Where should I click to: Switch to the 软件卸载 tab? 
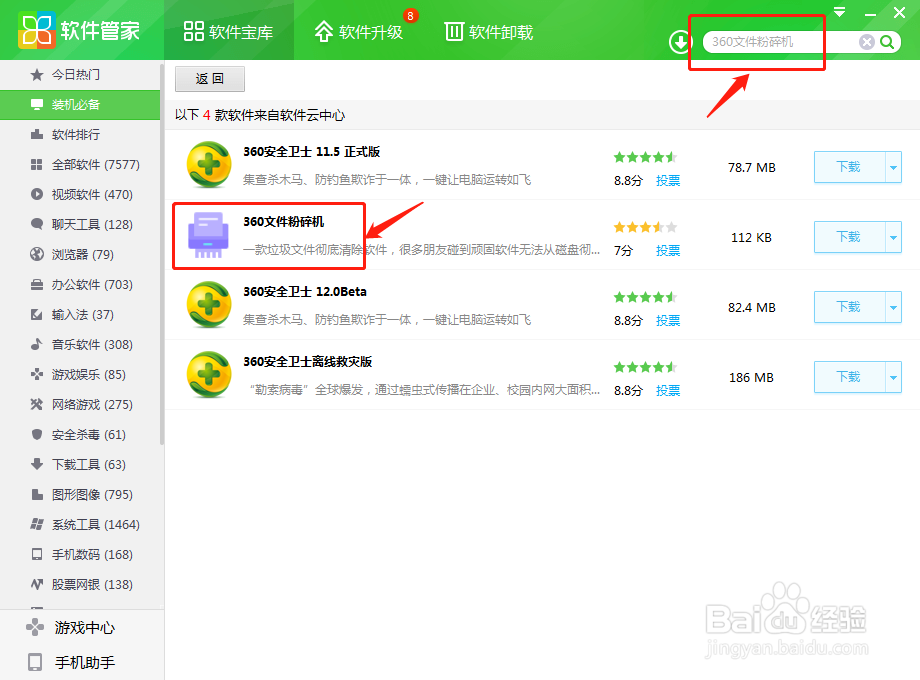point(489,32)
